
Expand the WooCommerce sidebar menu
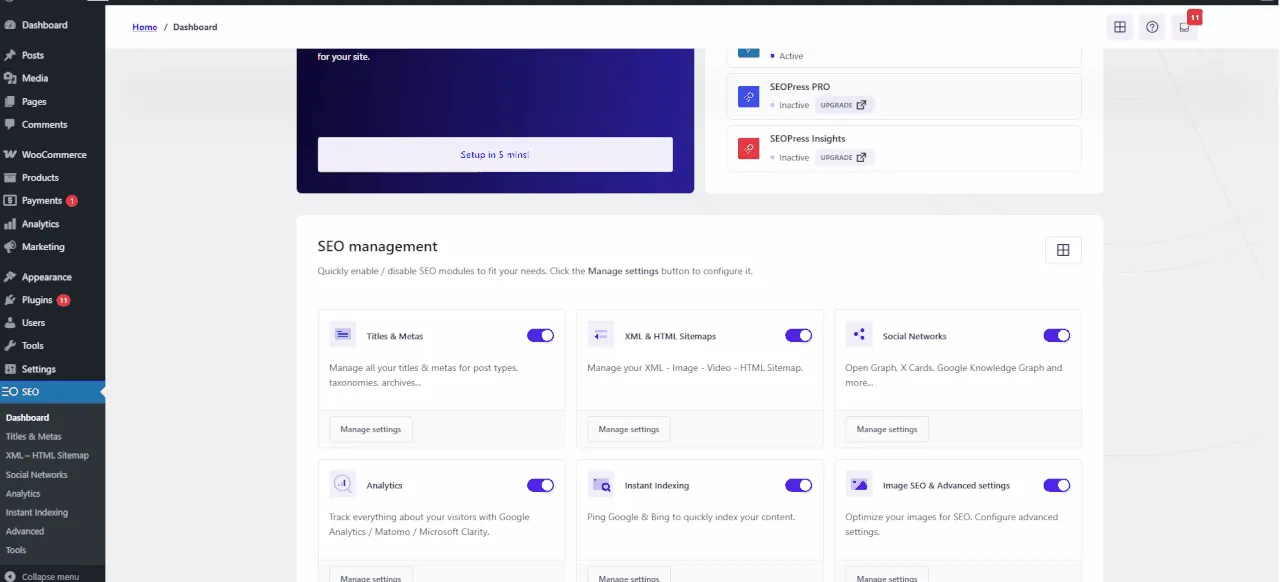(x=54, y=155)
